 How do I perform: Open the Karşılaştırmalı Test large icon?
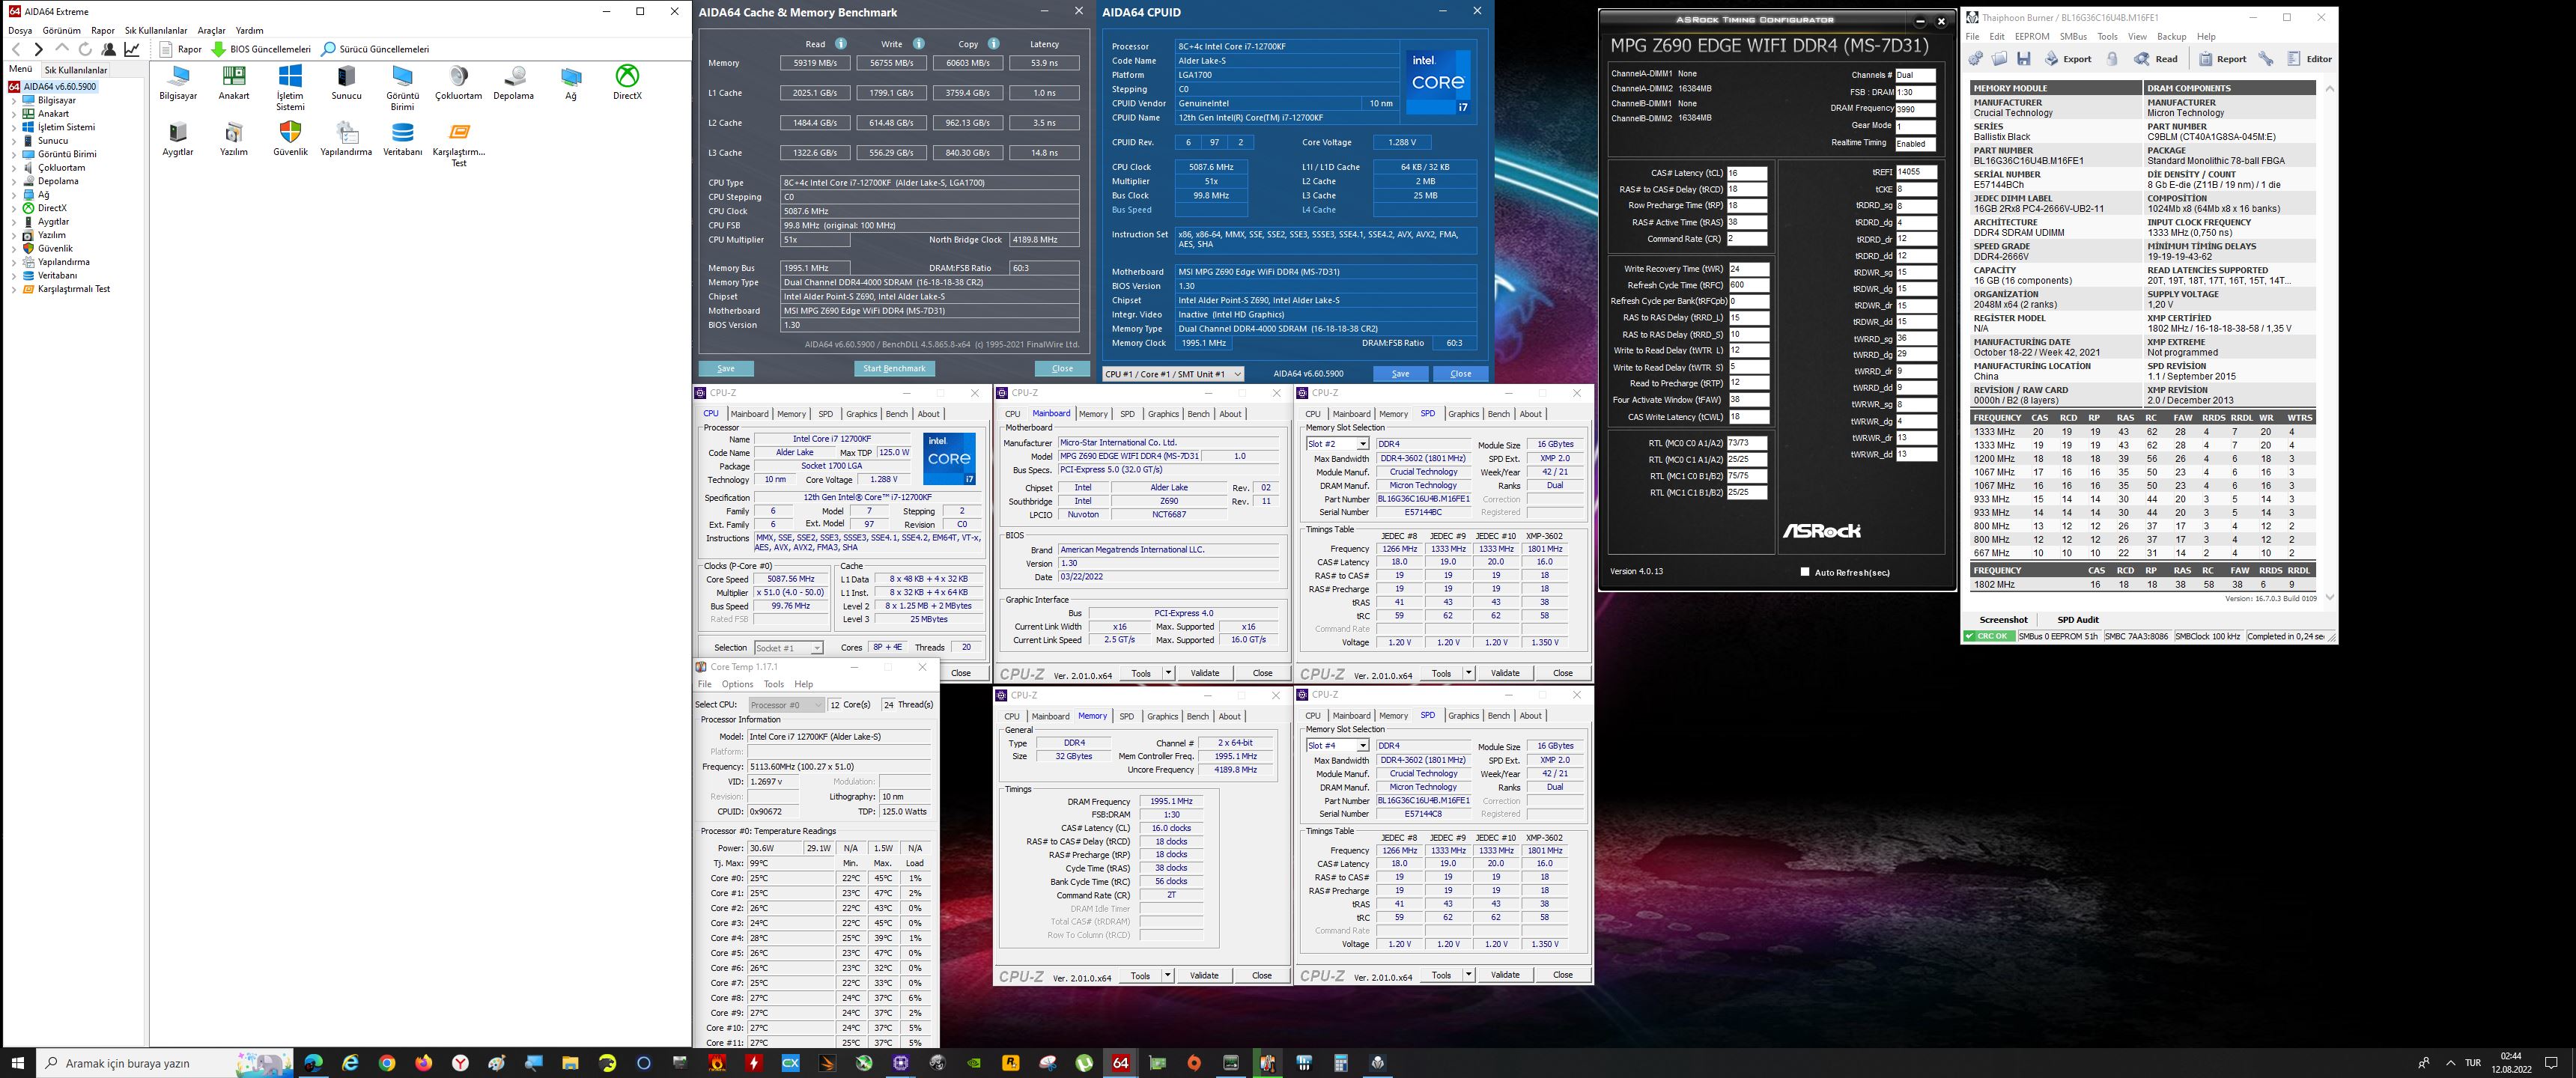coord(459,145)
